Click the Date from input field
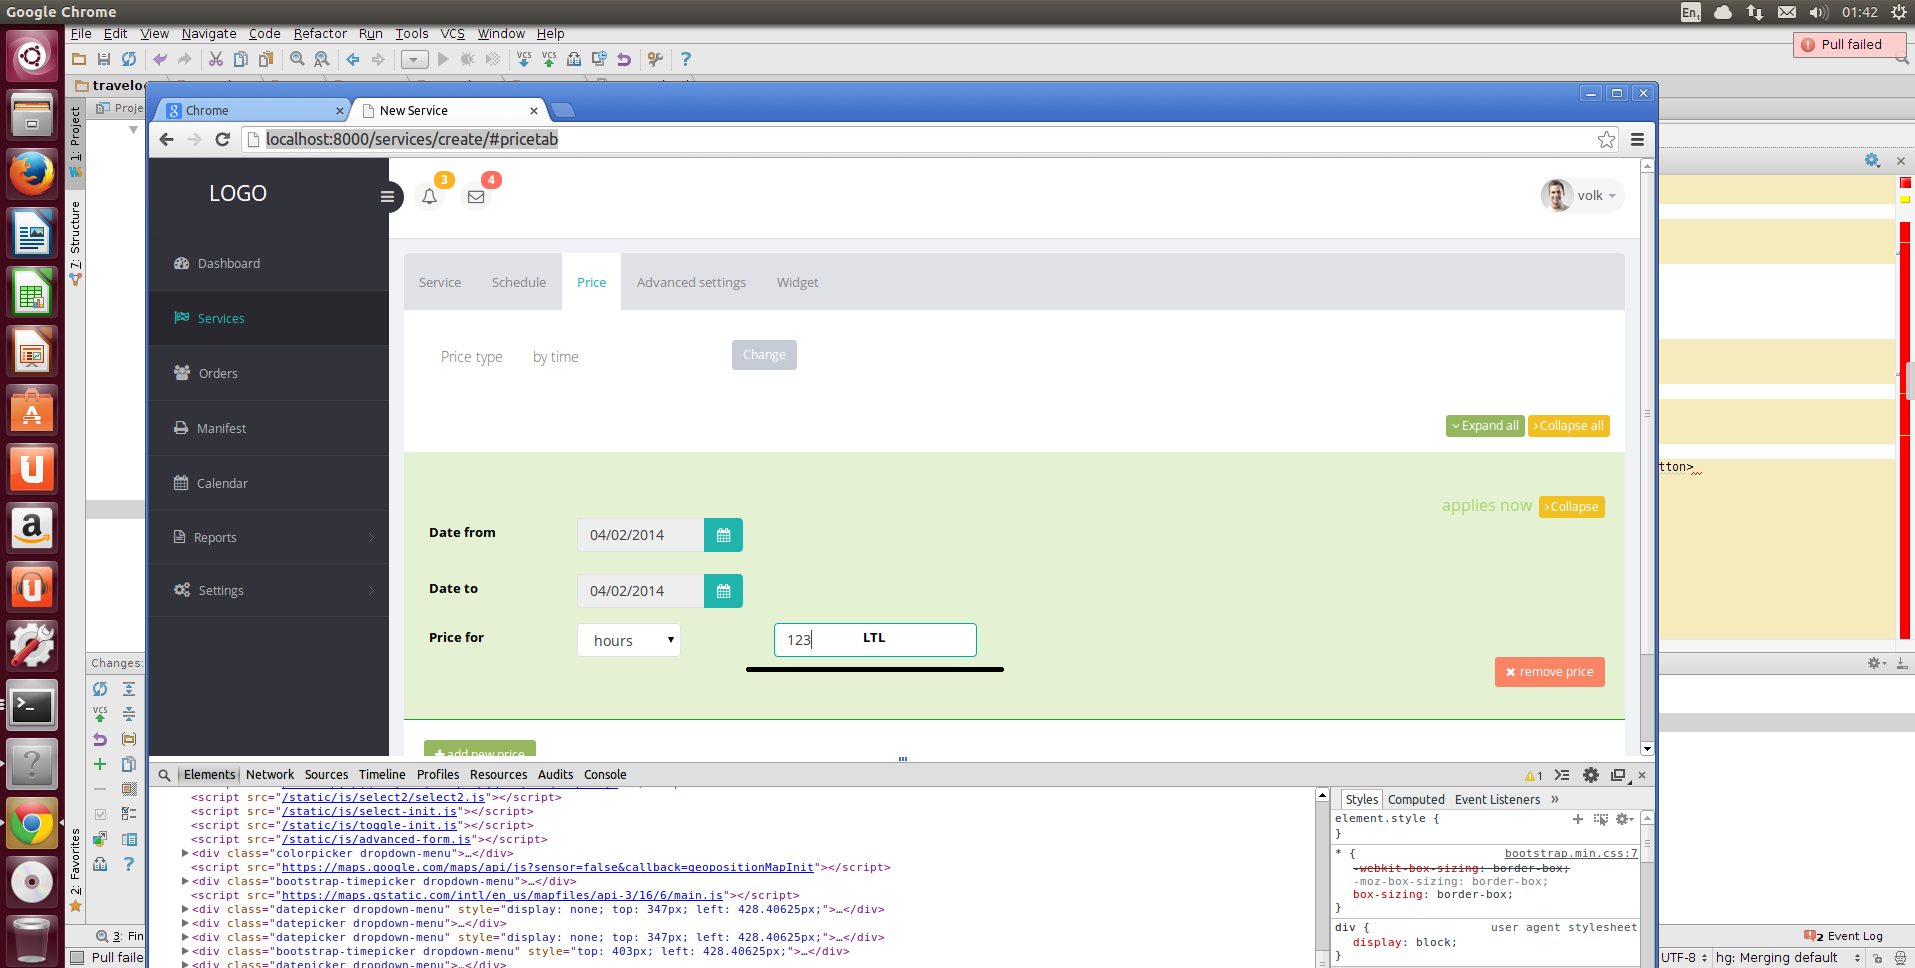The height and width of the screenshot is (968, 1915). [641, 535]
